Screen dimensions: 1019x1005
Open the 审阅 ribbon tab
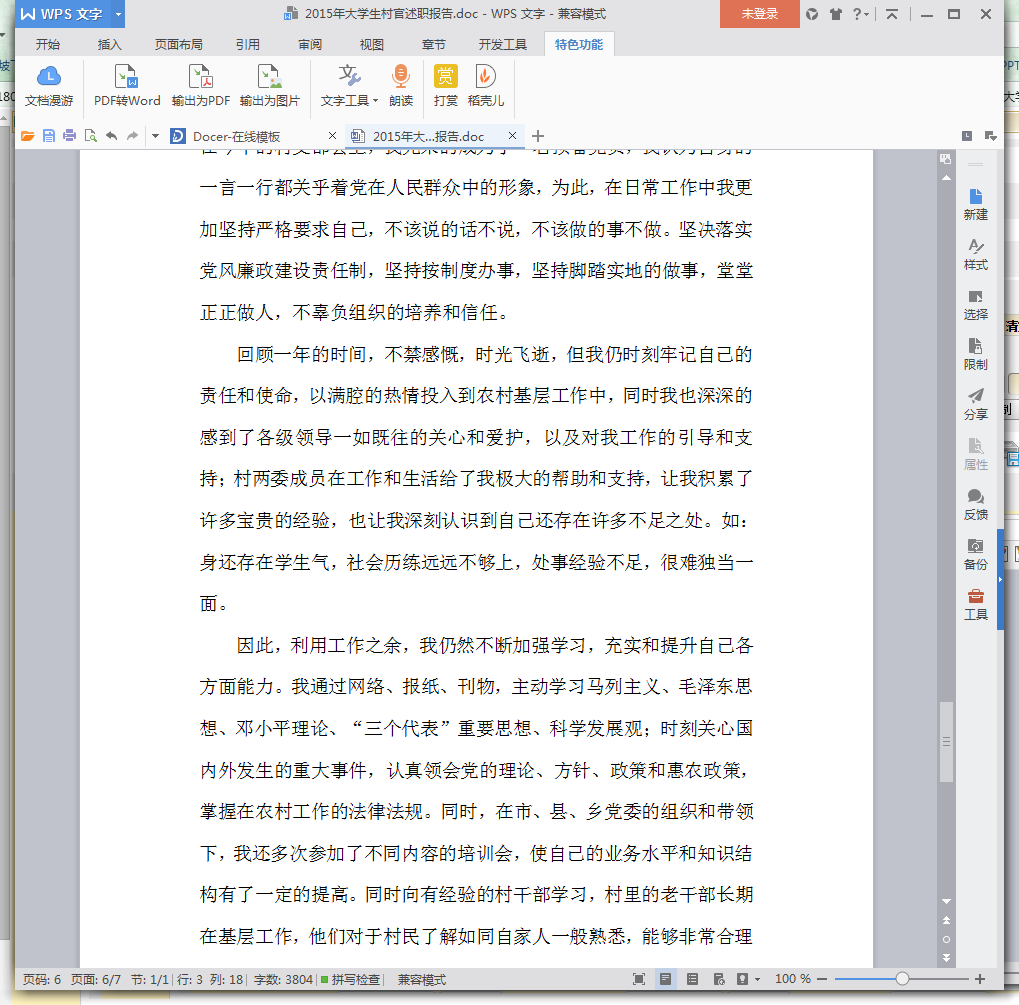310,44
